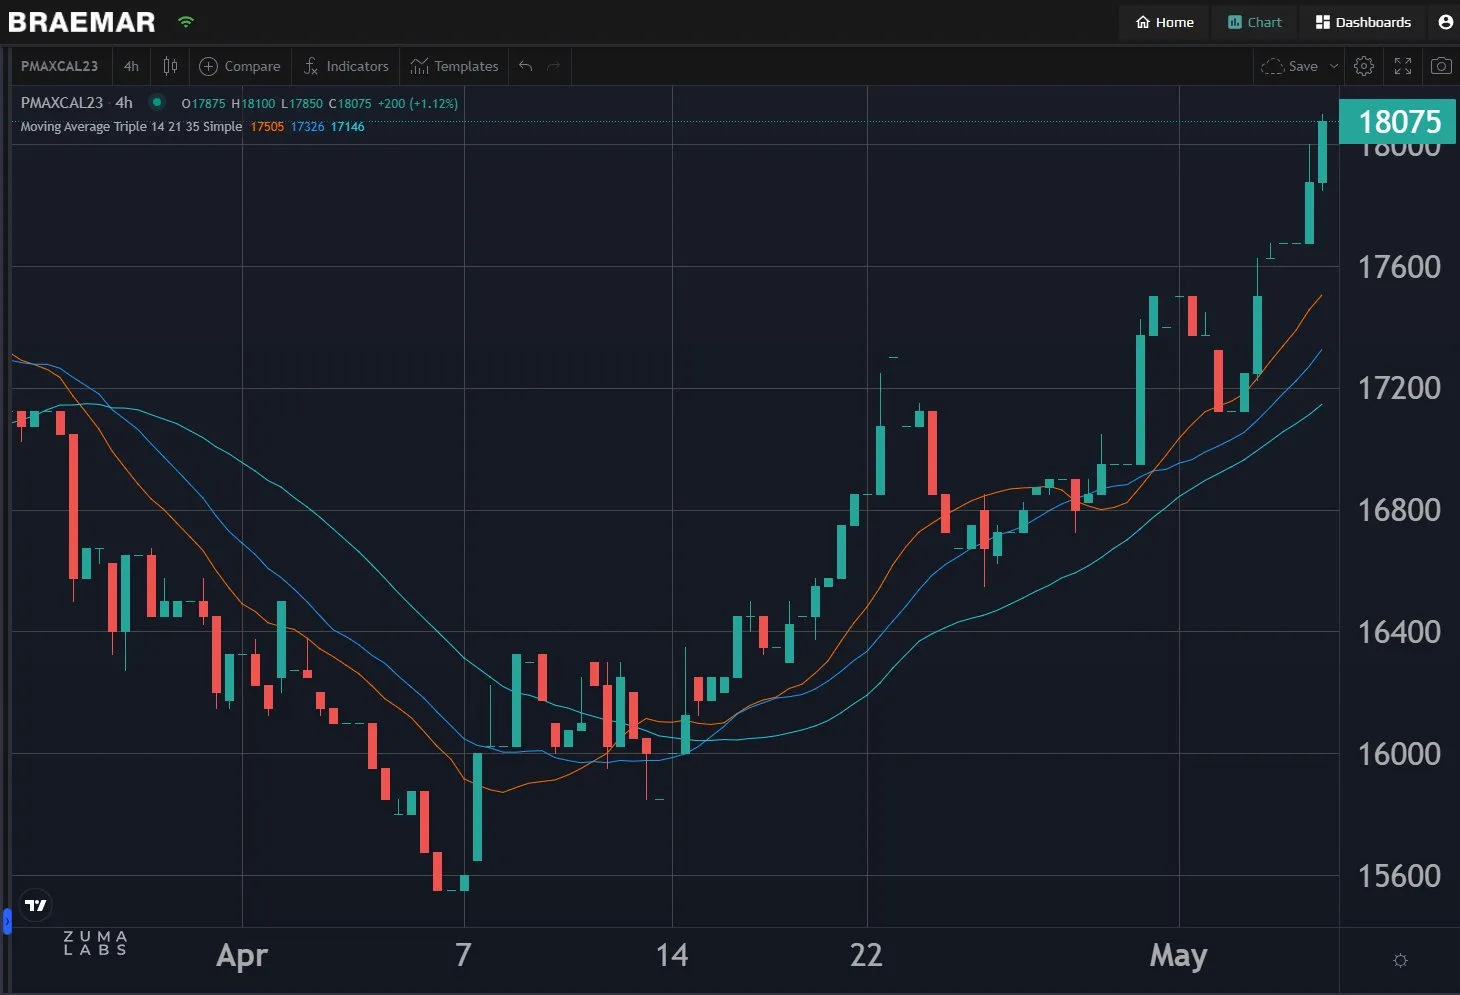The height and width of the screenshot is (995, 1460).
Task: Switch to the Dashboards tab
Action: (x=1363, y=22)
